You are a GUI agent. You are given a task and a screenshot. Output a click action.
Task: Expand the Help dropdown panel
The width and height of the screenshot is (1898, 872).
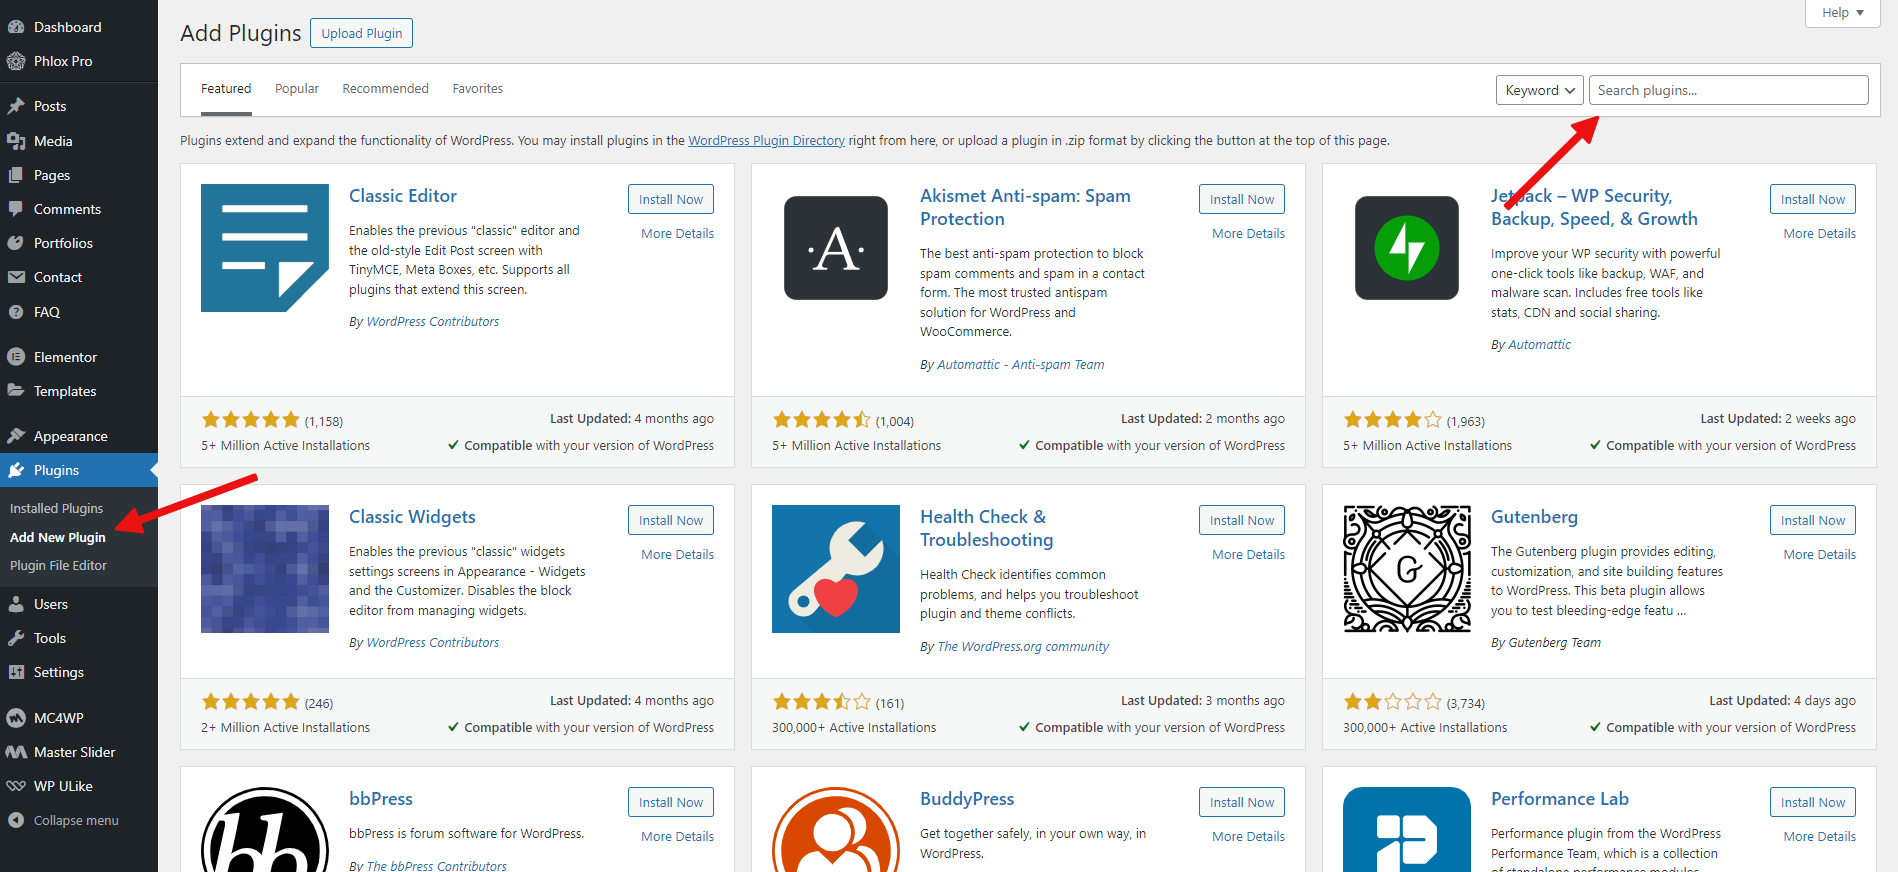point(1842,13)
